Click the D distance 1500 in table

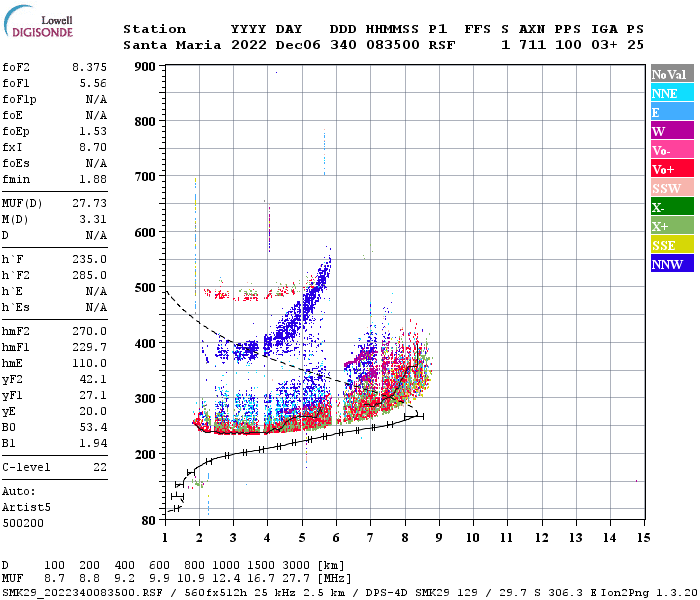(261, 565)
